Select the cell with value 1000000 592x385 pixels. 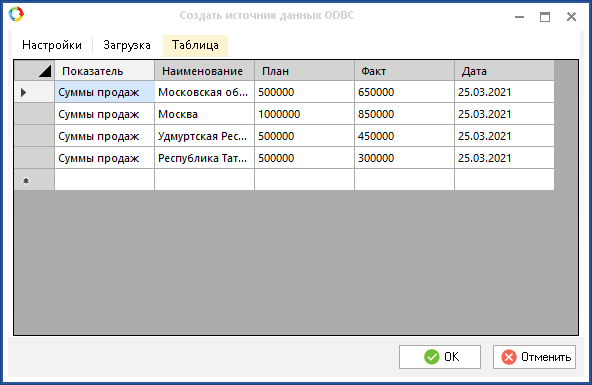(304, 114)
